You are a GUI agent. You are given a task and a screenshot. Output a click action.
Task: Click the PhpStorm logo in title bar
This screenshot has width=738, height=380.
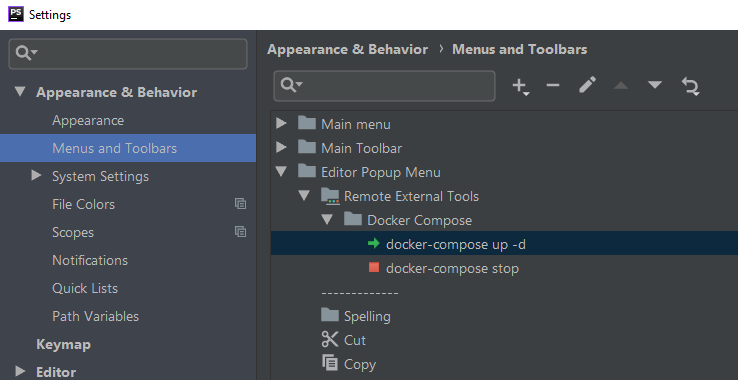(16, 14)
